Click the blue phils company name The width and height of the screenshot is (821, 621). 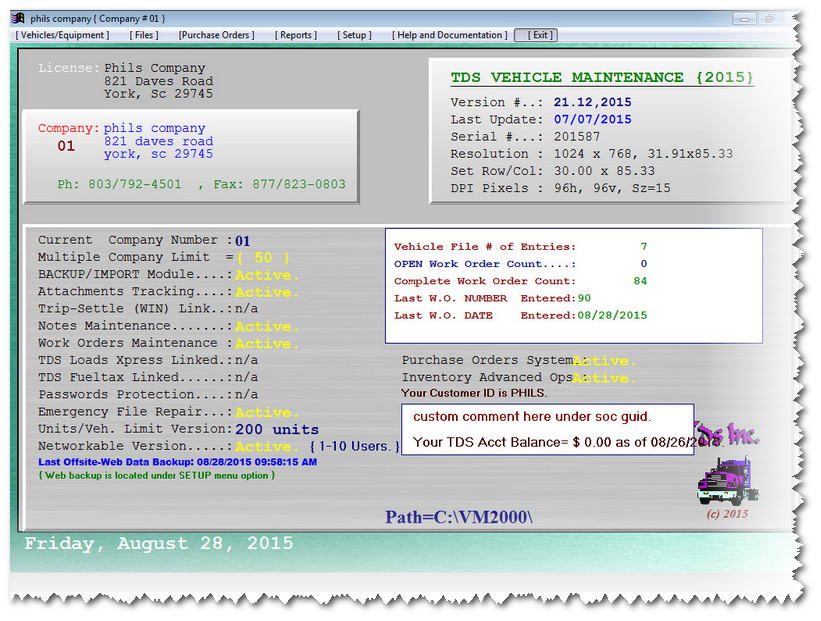[154, 128]
